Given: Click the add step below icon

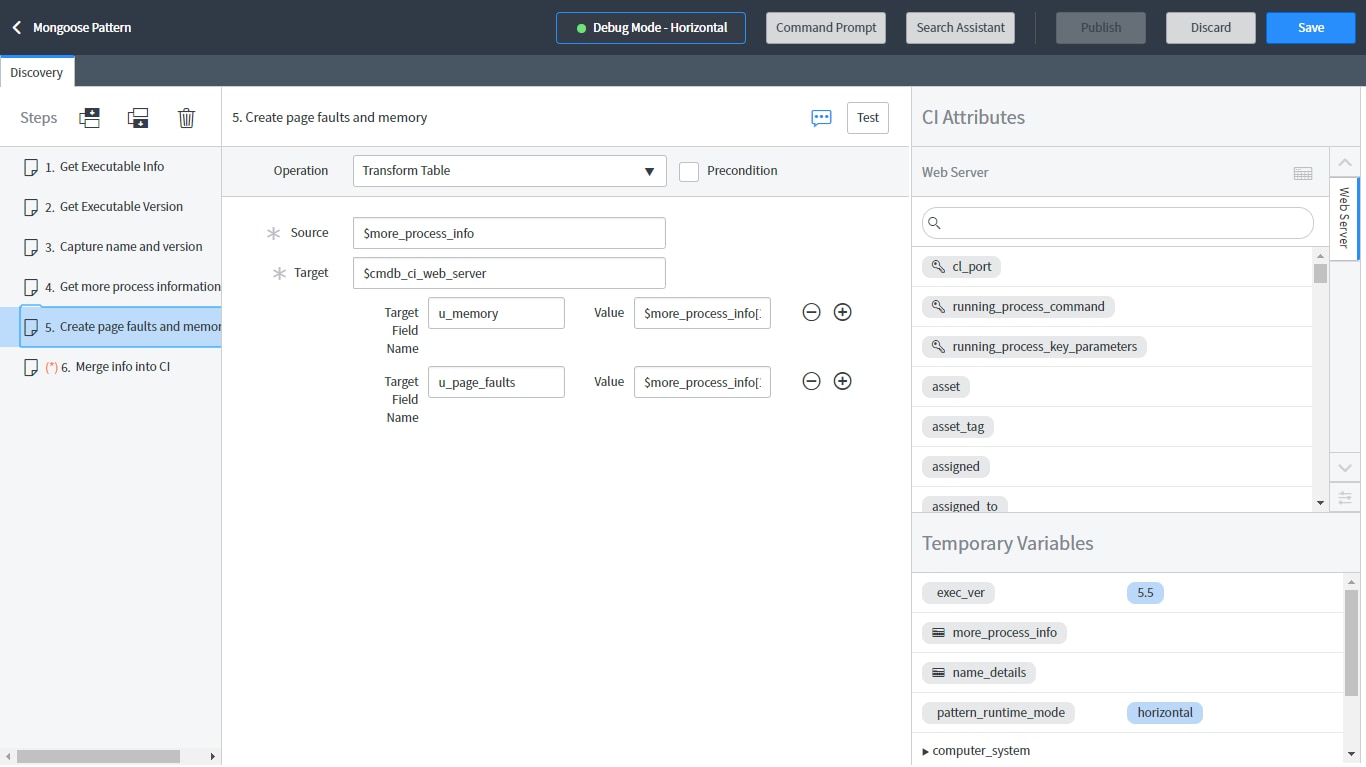Looking at the screenshot, I should coord(138,118).
